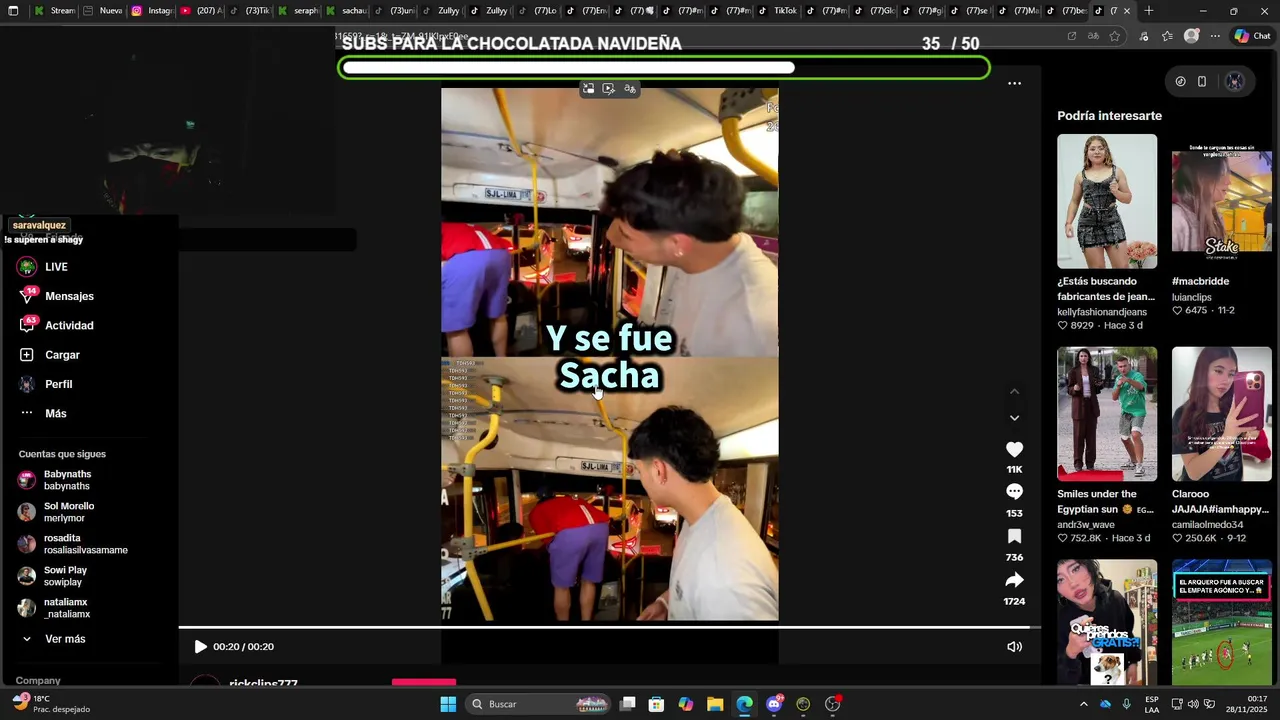Open Smiles under the Egyptian sun thumbnail

[x=1107, y=414]
